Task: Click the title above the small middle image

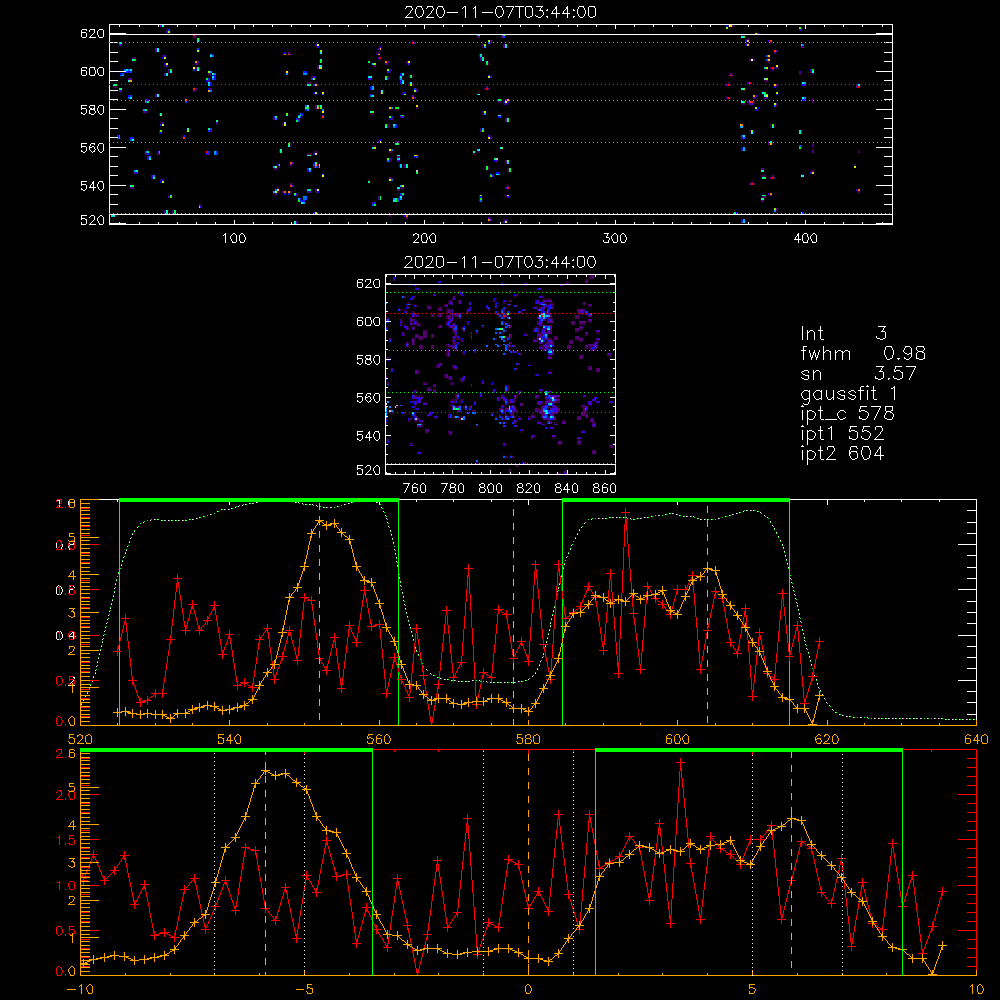Action: (500, 262)
